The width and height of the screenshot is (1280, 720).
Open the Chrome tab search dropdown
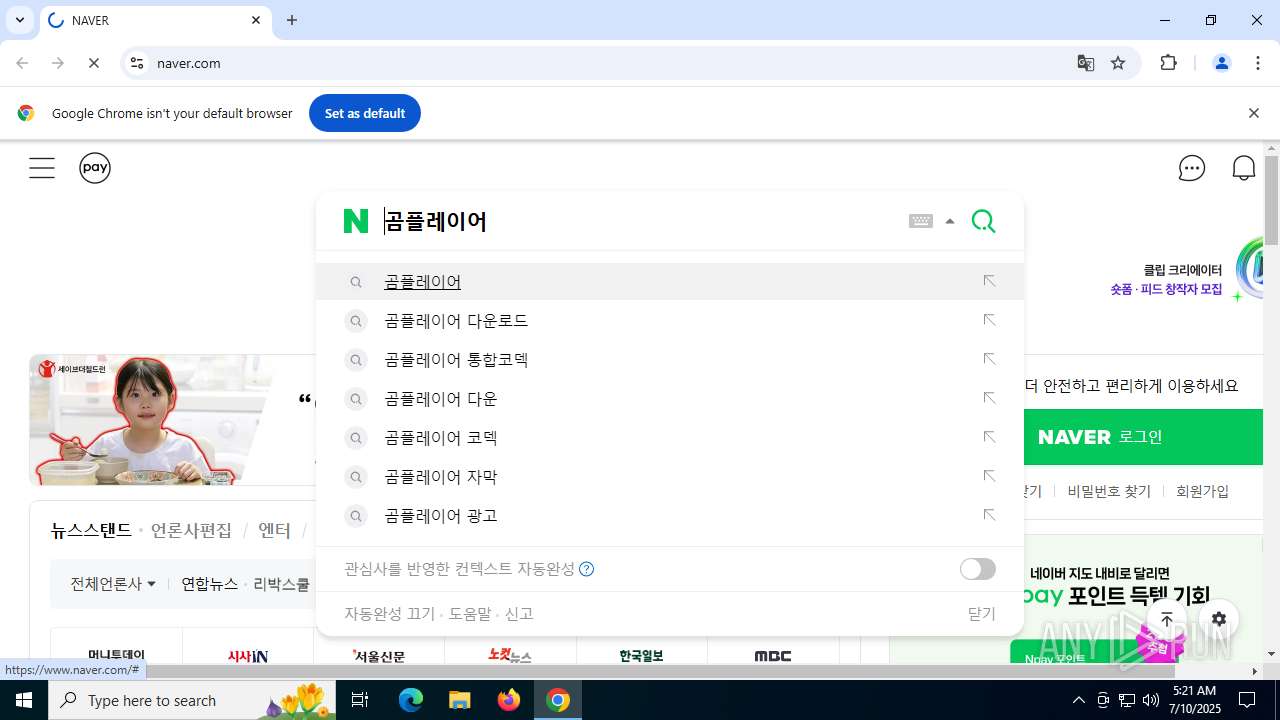19,20
